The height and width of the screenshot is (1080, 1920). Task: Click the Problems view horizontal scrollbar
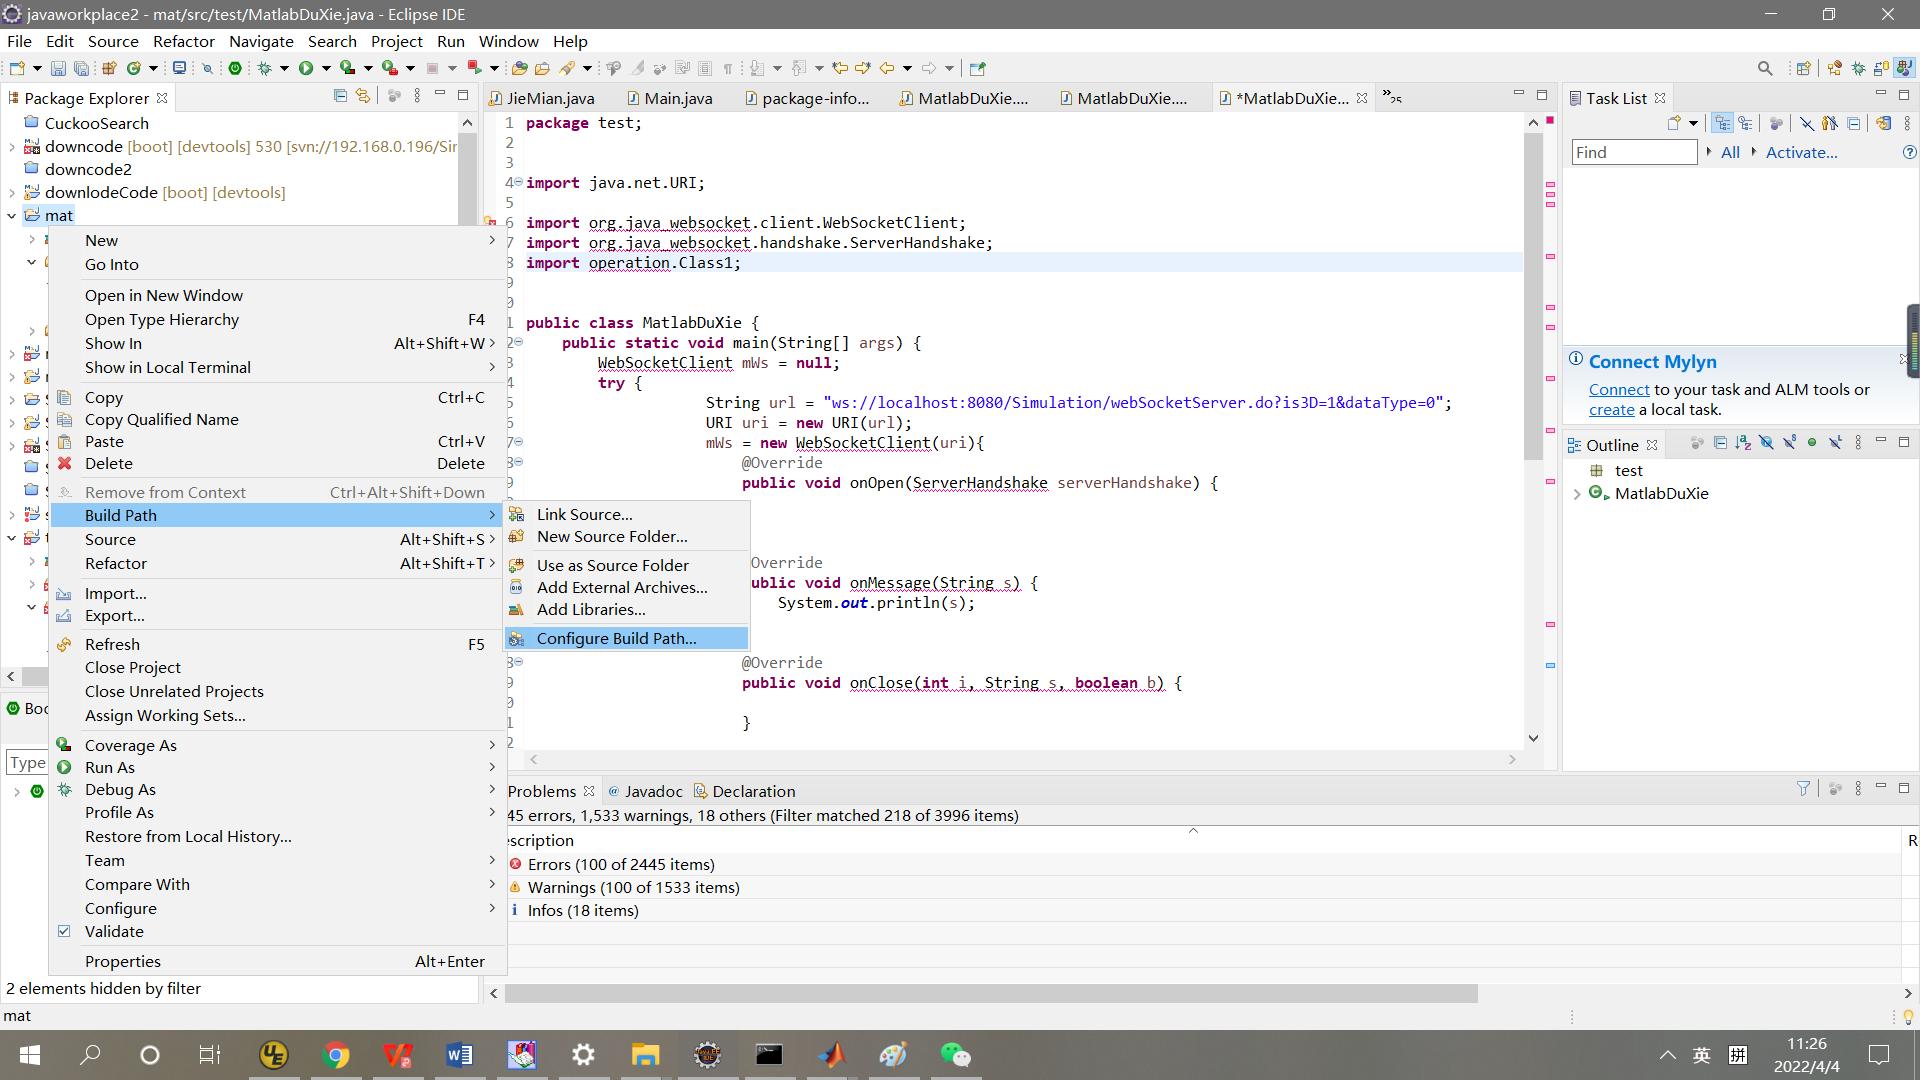(990, 993)
